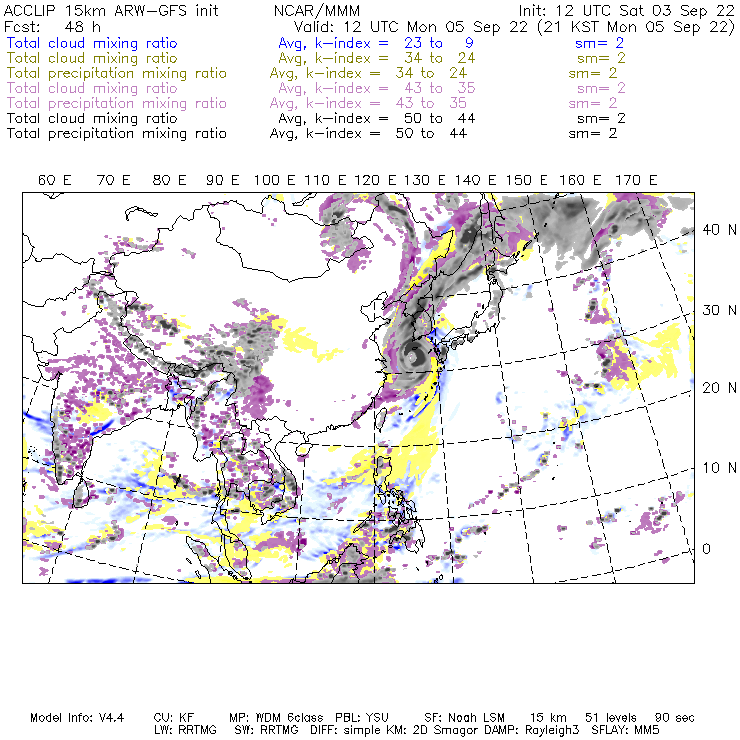Click the '60 E' longitude label
Screen dimensions: 740x740
55,180
